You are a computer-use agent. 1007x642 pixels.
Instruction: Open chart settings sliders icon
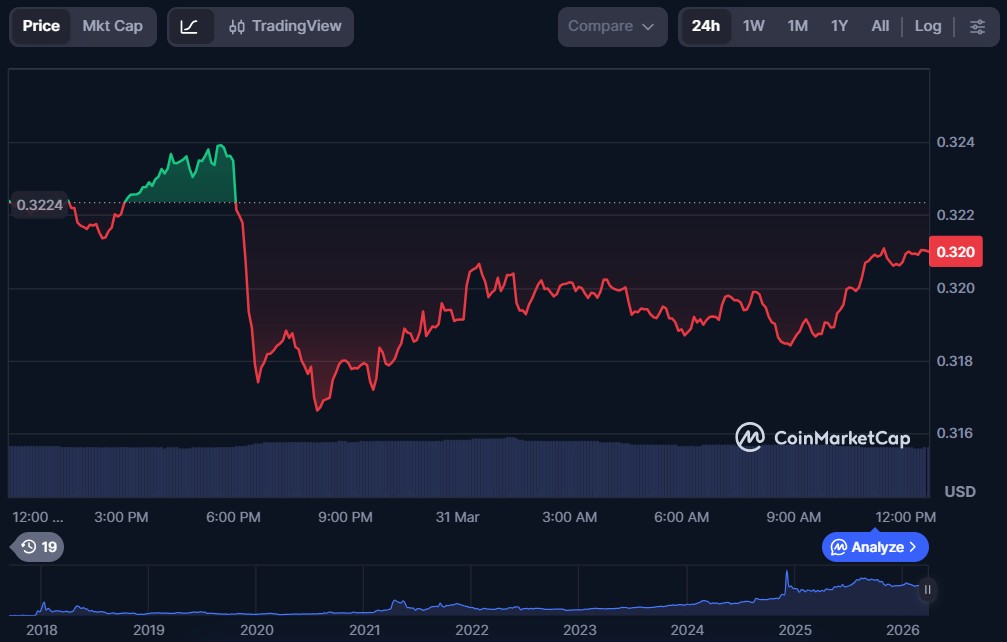coord(977,26)
